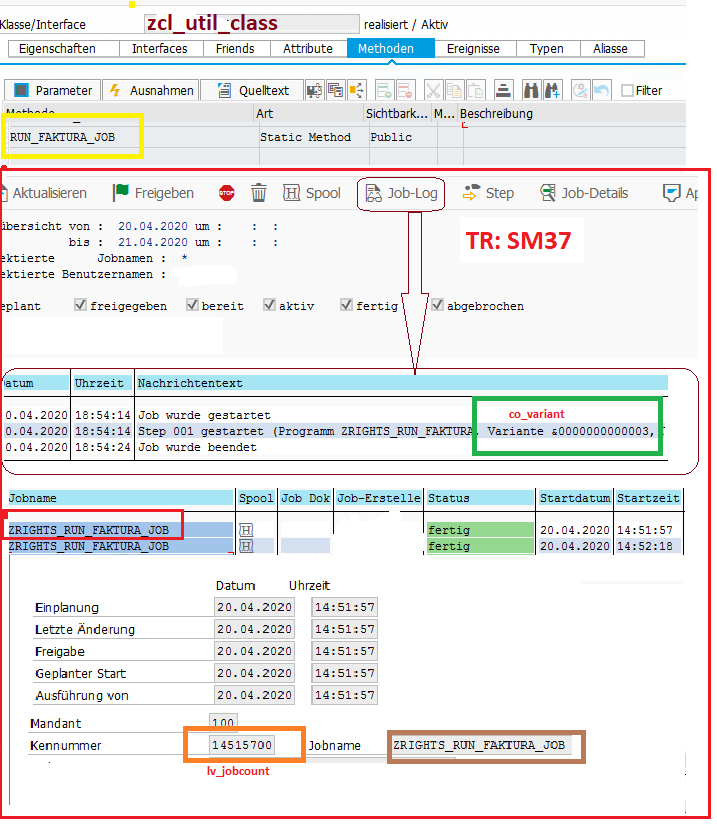
Task: Select the RUN_FAKTURA_JOB method row
Action: [75, 137]
